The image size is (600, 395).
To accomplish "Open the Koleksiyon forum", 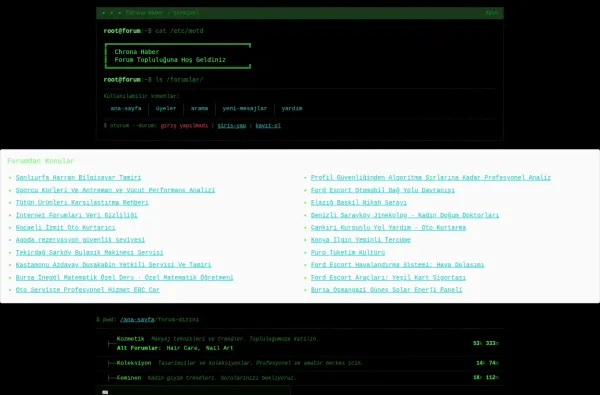I will [x=134, y=363].
